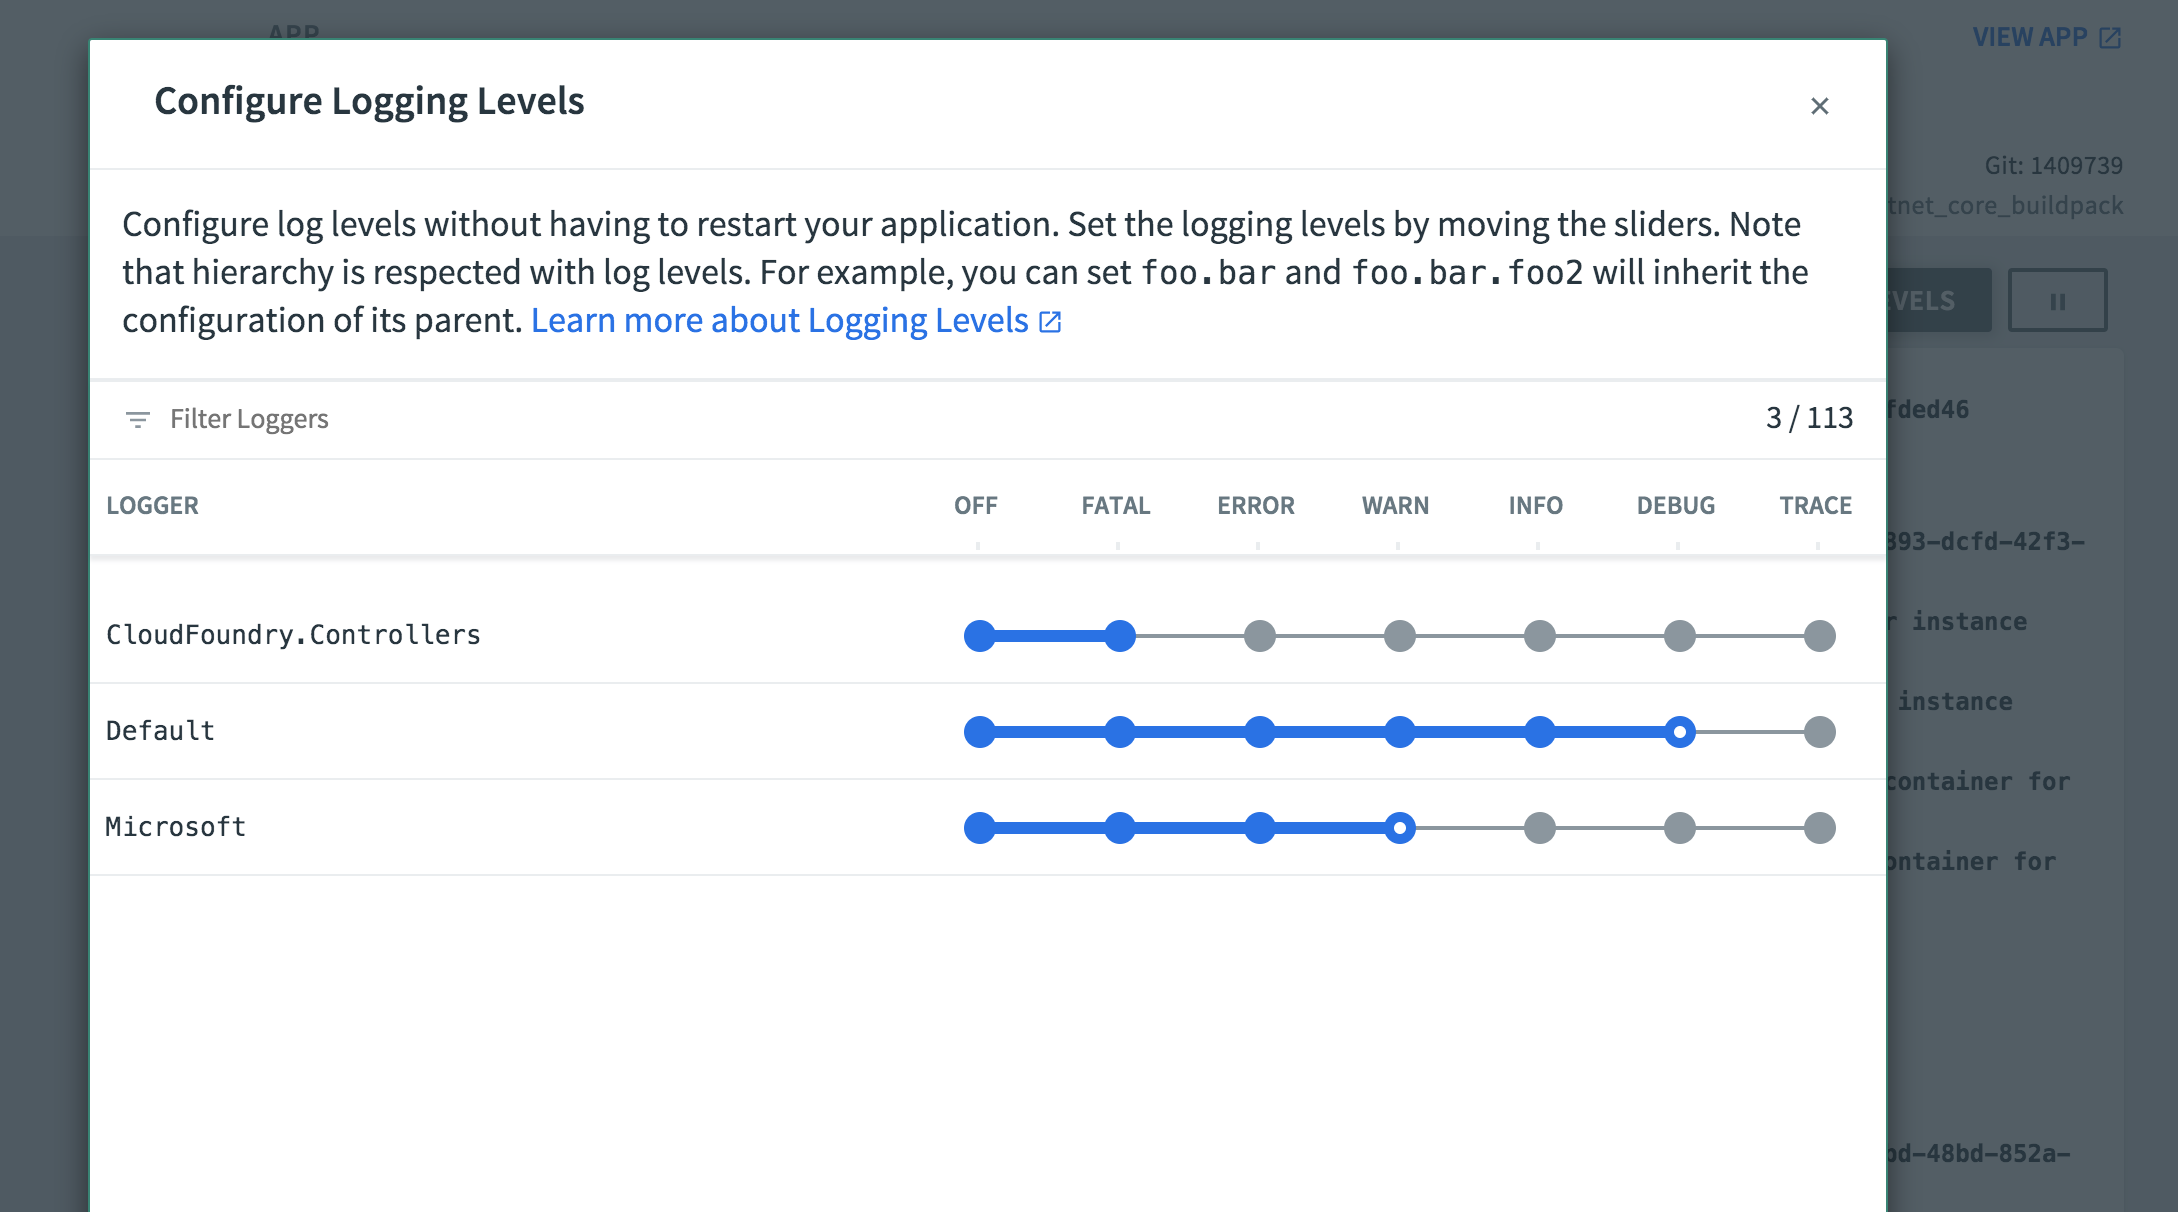The image size is (2178, 1212).
Task: Click the pause button behind the dialog
Action: 2057,301
